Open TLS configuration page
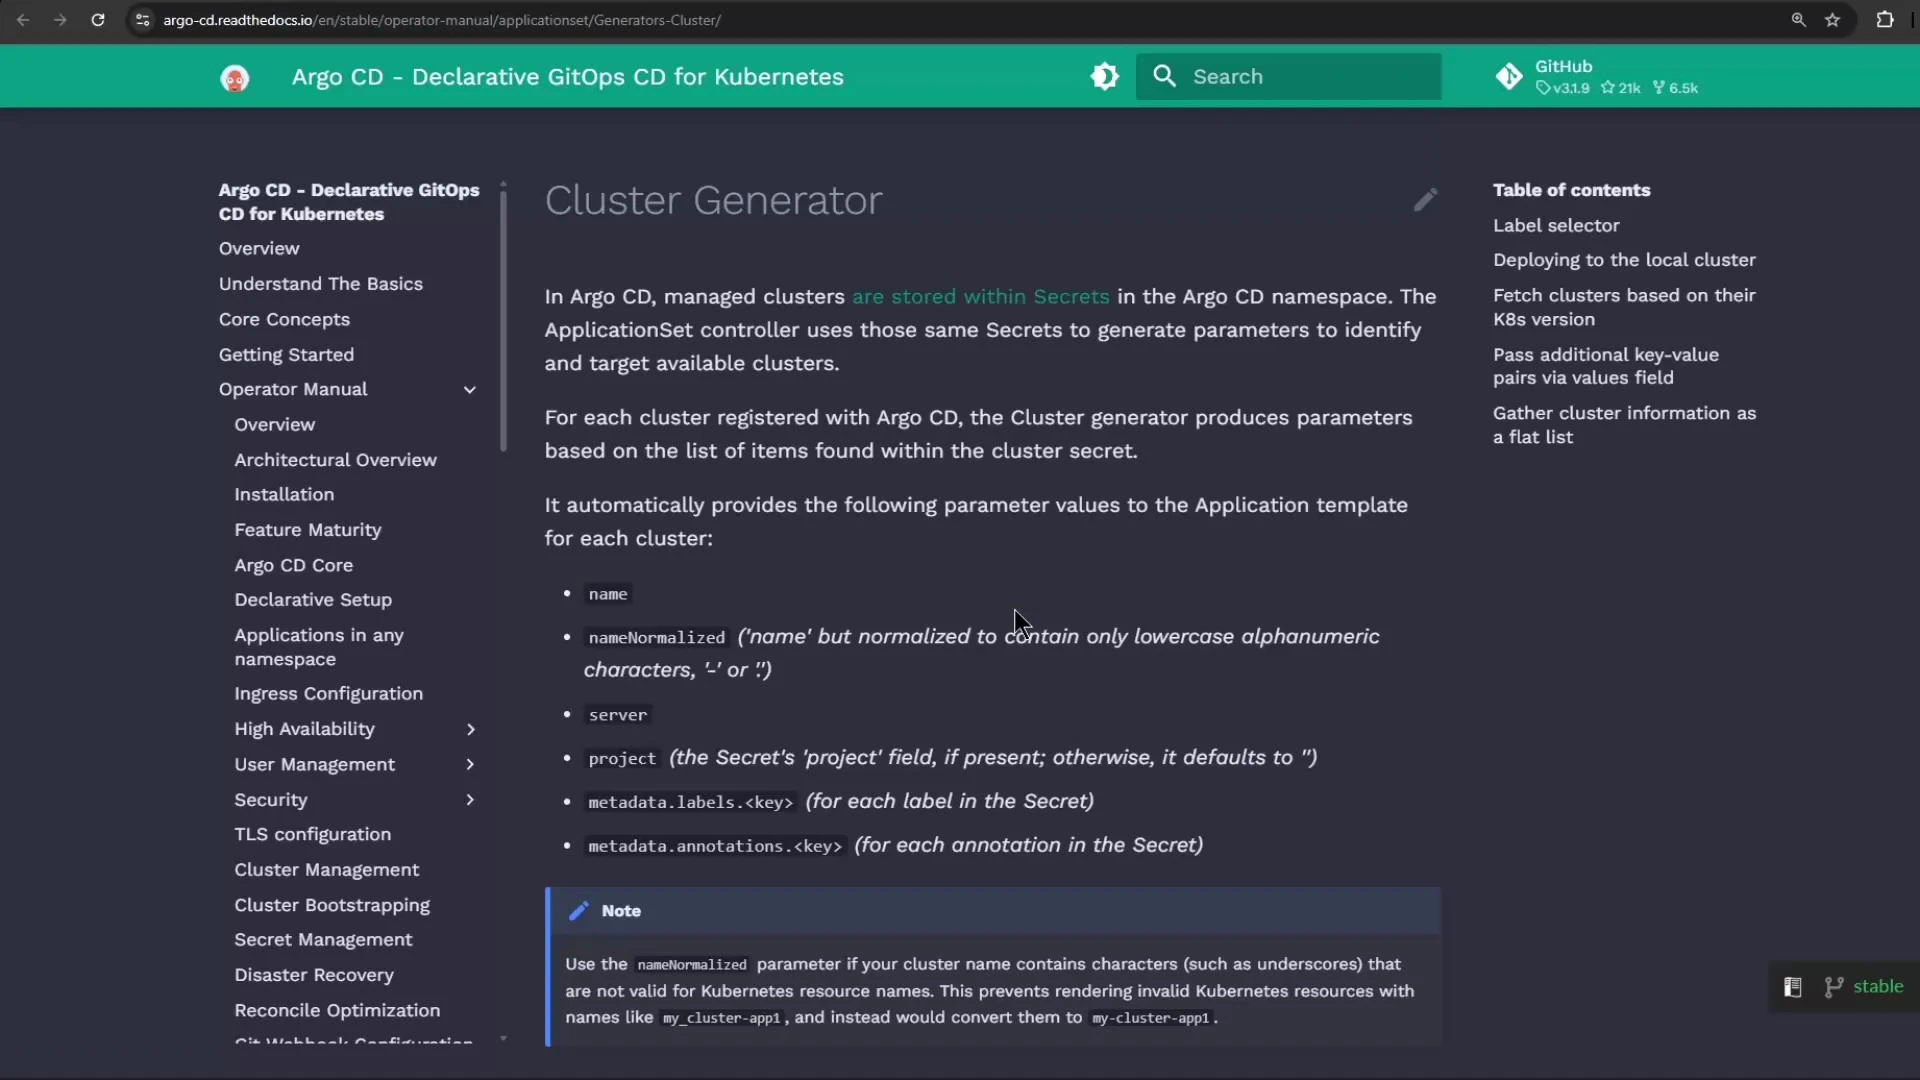Screen dimensions: 1920x1080 [x=312, y=835]
